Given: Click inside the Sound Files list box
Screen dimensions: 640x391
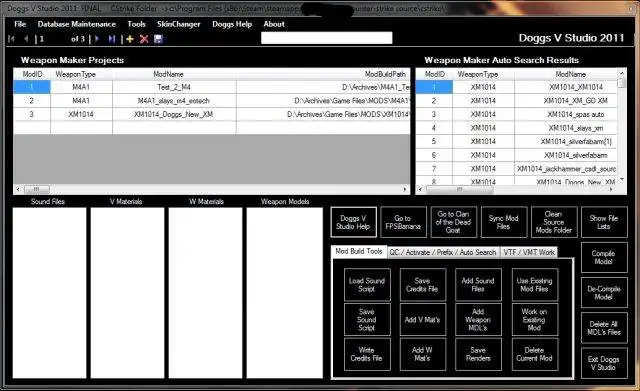Looking at the screenshot, I should [49, 293].
